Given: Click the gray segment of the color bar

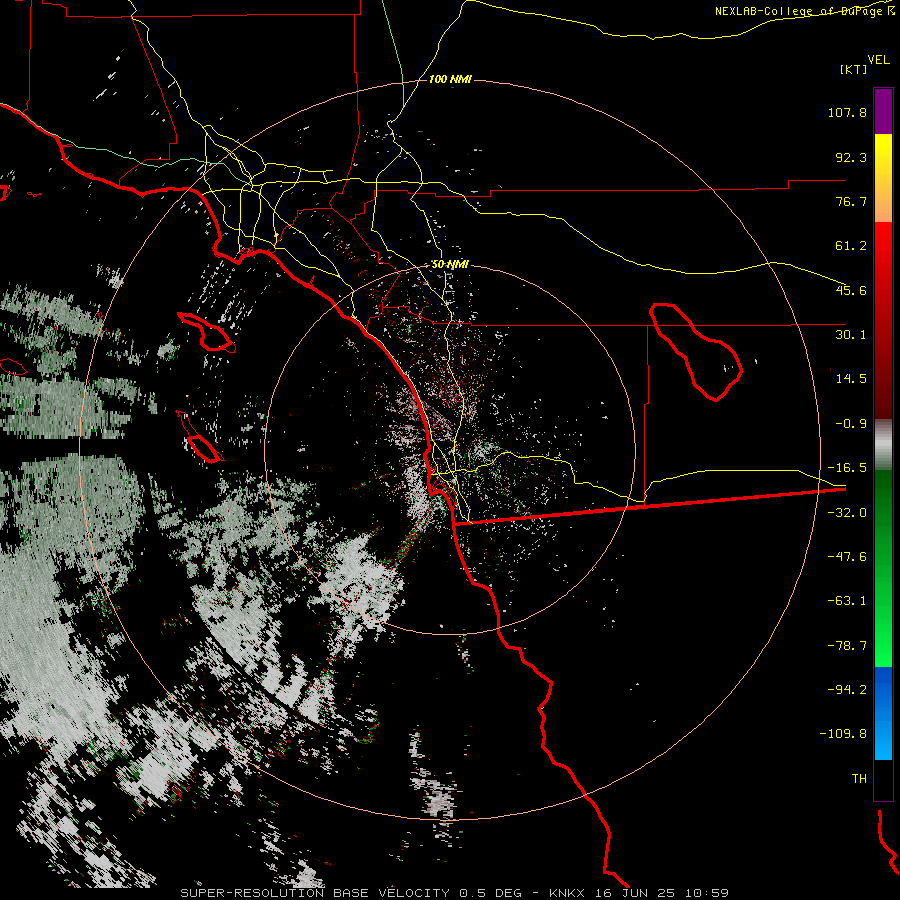Looking at the screenshot, I should (x=883, y=445).
